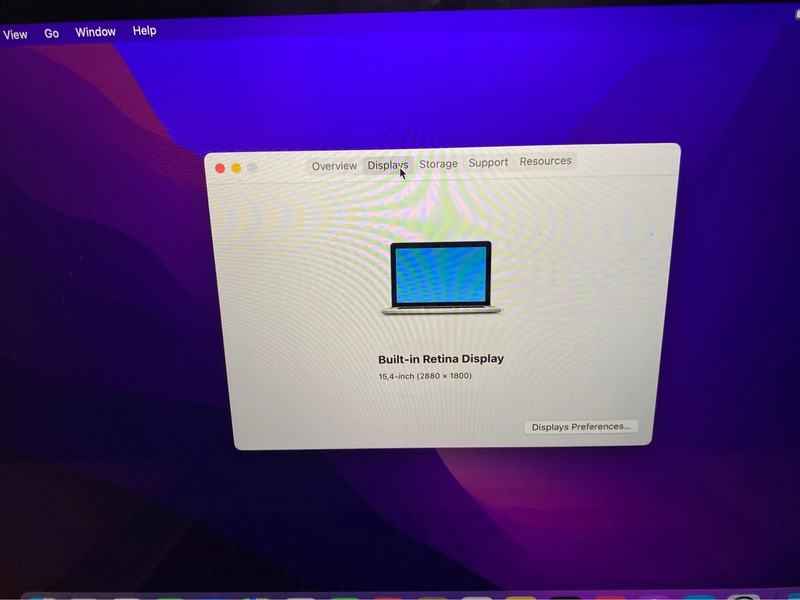
Task: Open the Help menu
Action: point(144,31)
